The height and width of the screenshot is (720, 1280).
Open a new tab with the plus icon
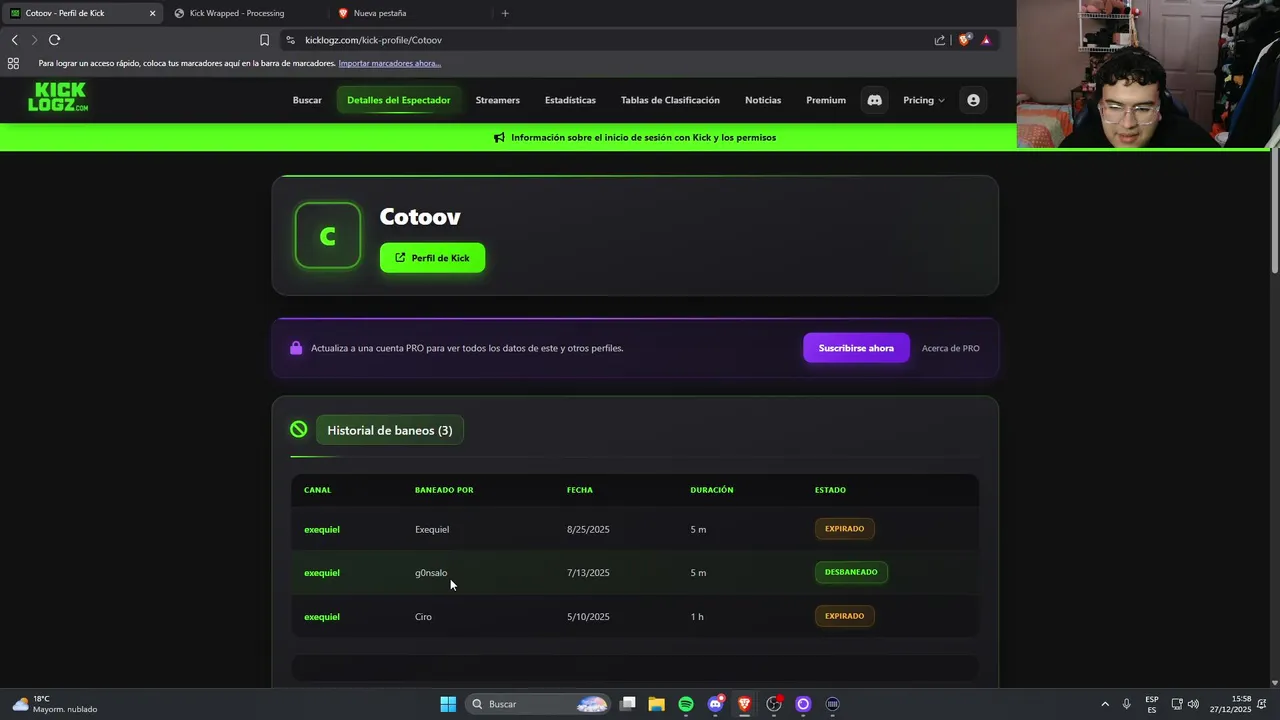(505, 13)
